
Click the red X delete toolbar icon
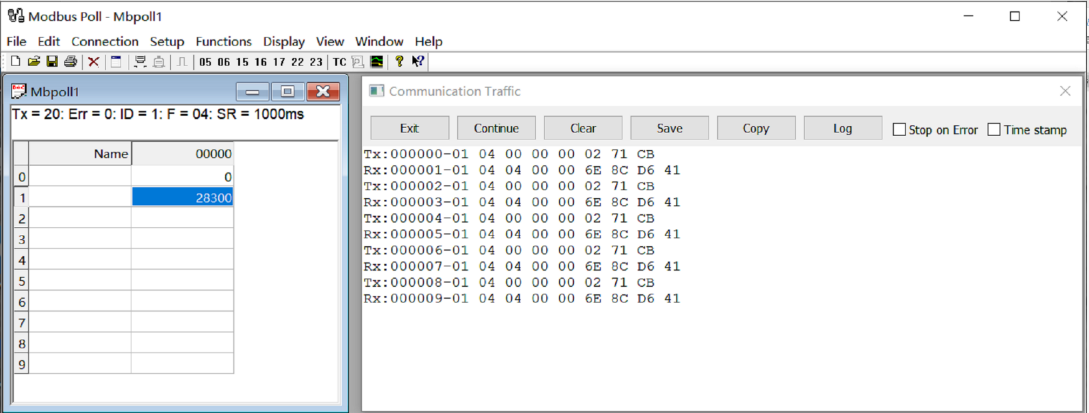coord(94,62)
